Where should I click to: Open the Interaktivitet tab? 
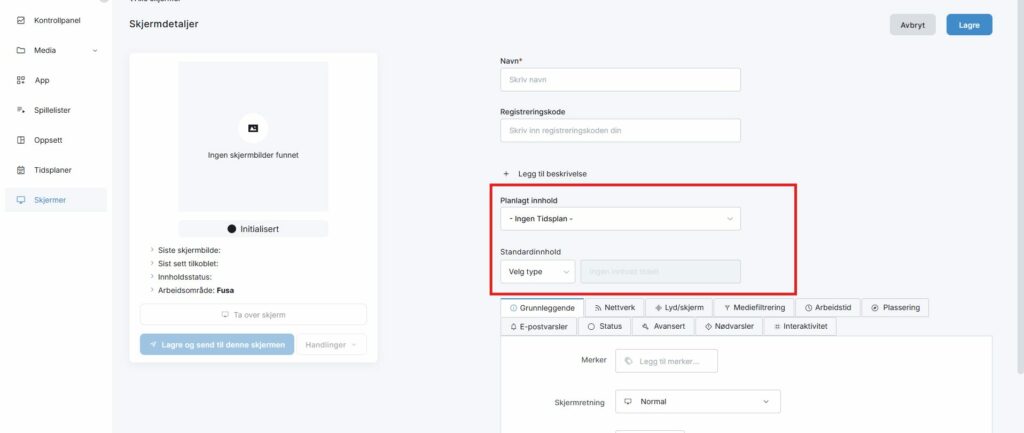tap(800, 326)
